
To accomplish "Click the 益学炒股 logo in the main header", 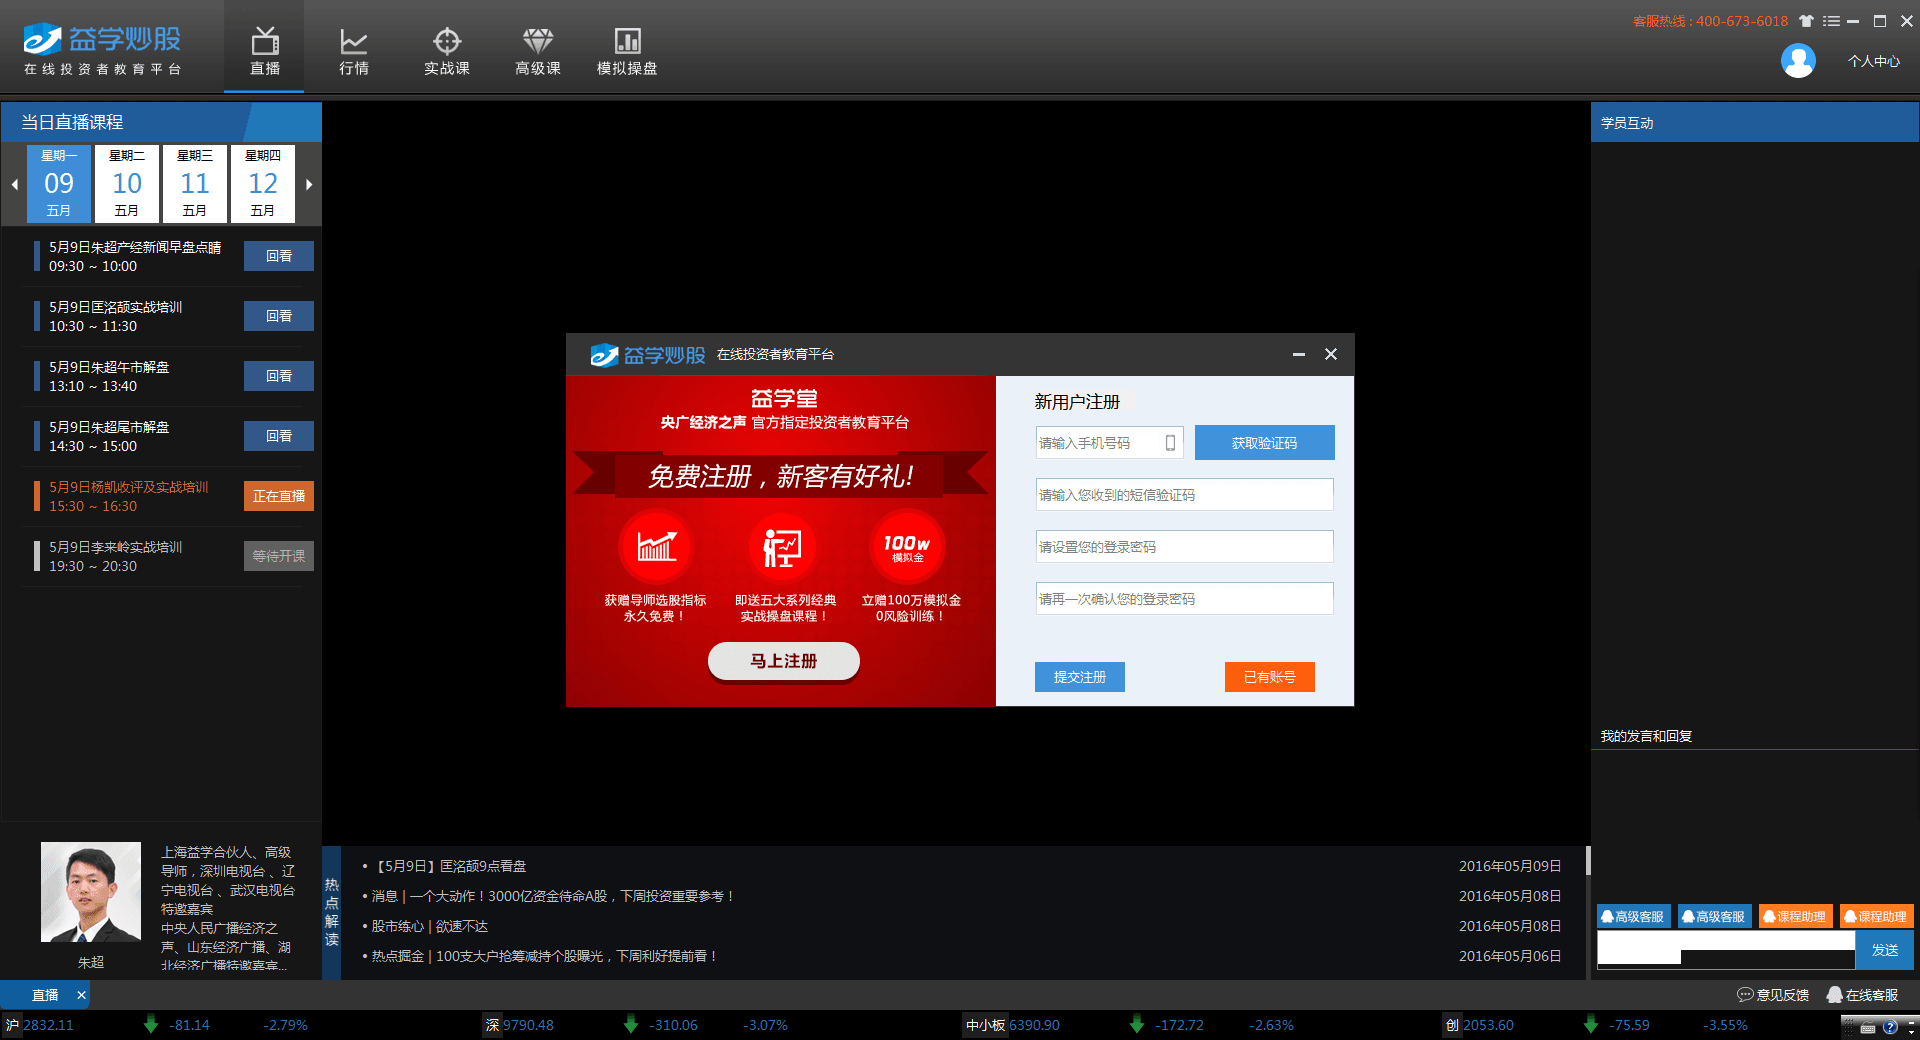I will [102, 49].
